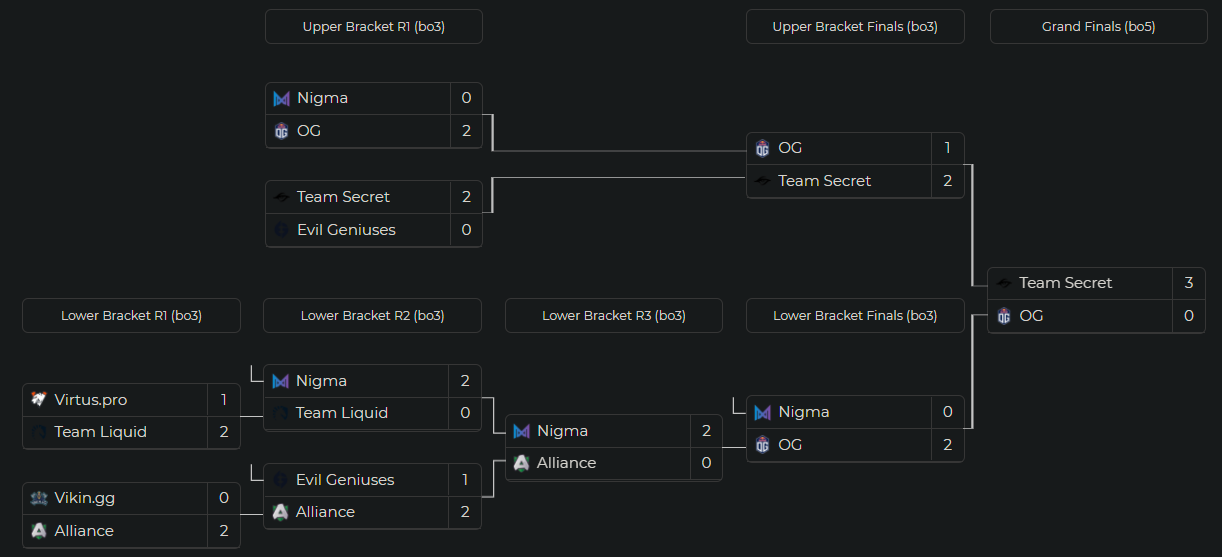The height and width of the screenshot is (557, 1222).
Task: Click Team Liquid logo in Lower Bracket R1
Action: [x=39, y=432]
